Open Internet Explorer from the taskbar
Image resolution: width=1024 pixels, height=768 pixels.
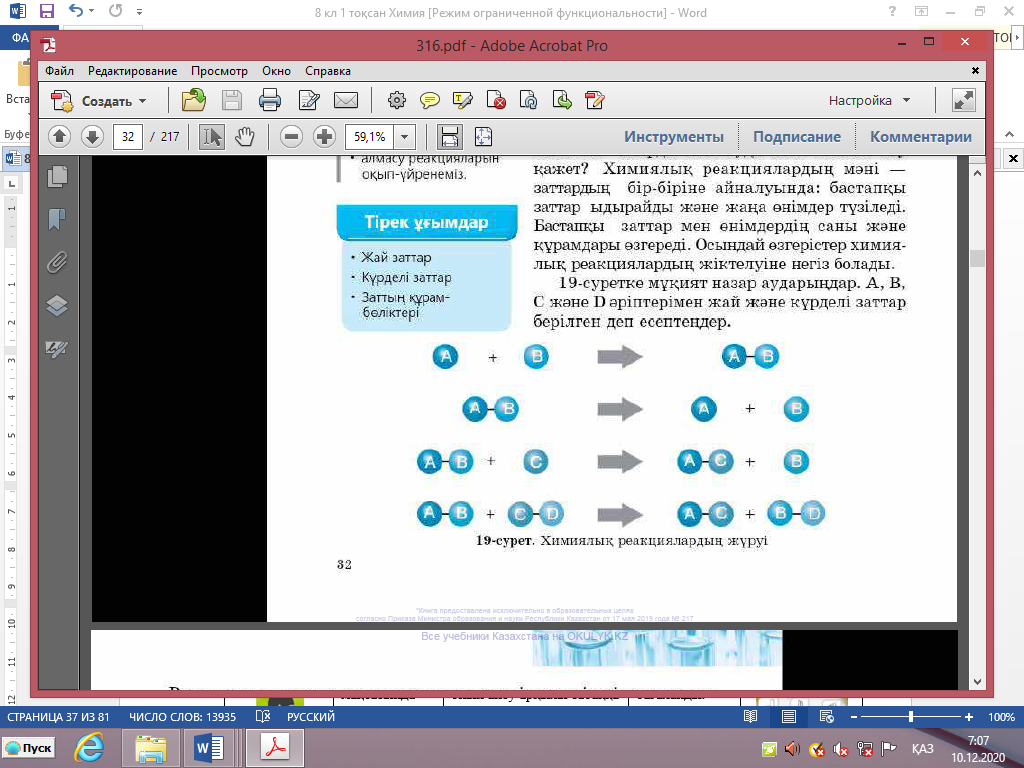point(89,748)
